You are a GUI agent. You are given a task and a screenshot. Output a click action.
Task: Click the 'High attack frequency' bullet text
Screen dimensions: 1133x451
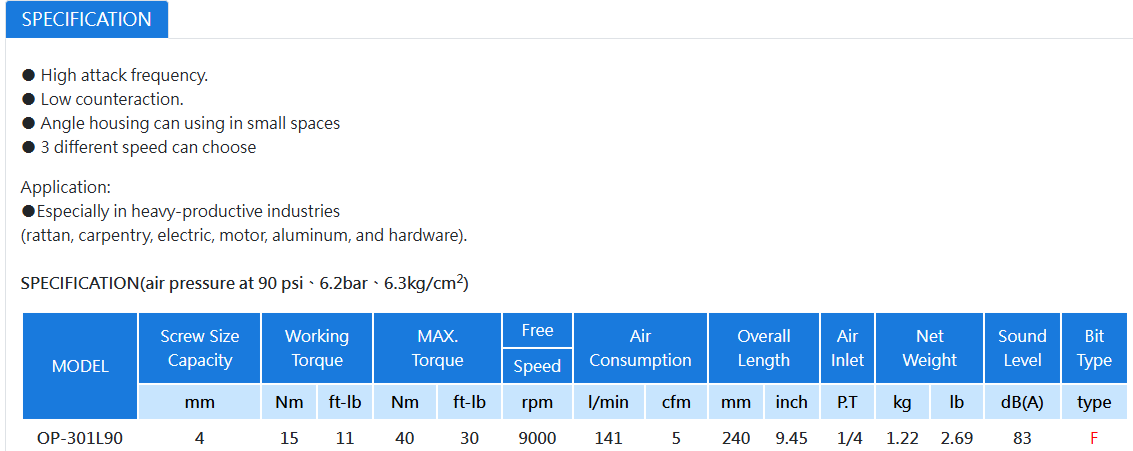point(124,74)
